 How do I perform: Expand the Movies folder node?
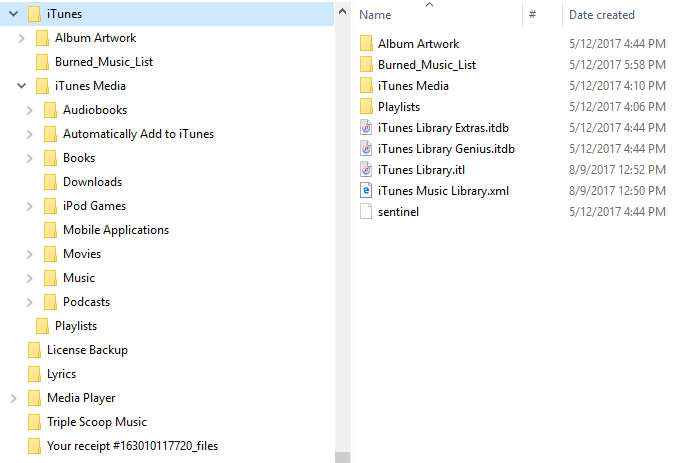[x=30, y=254]
